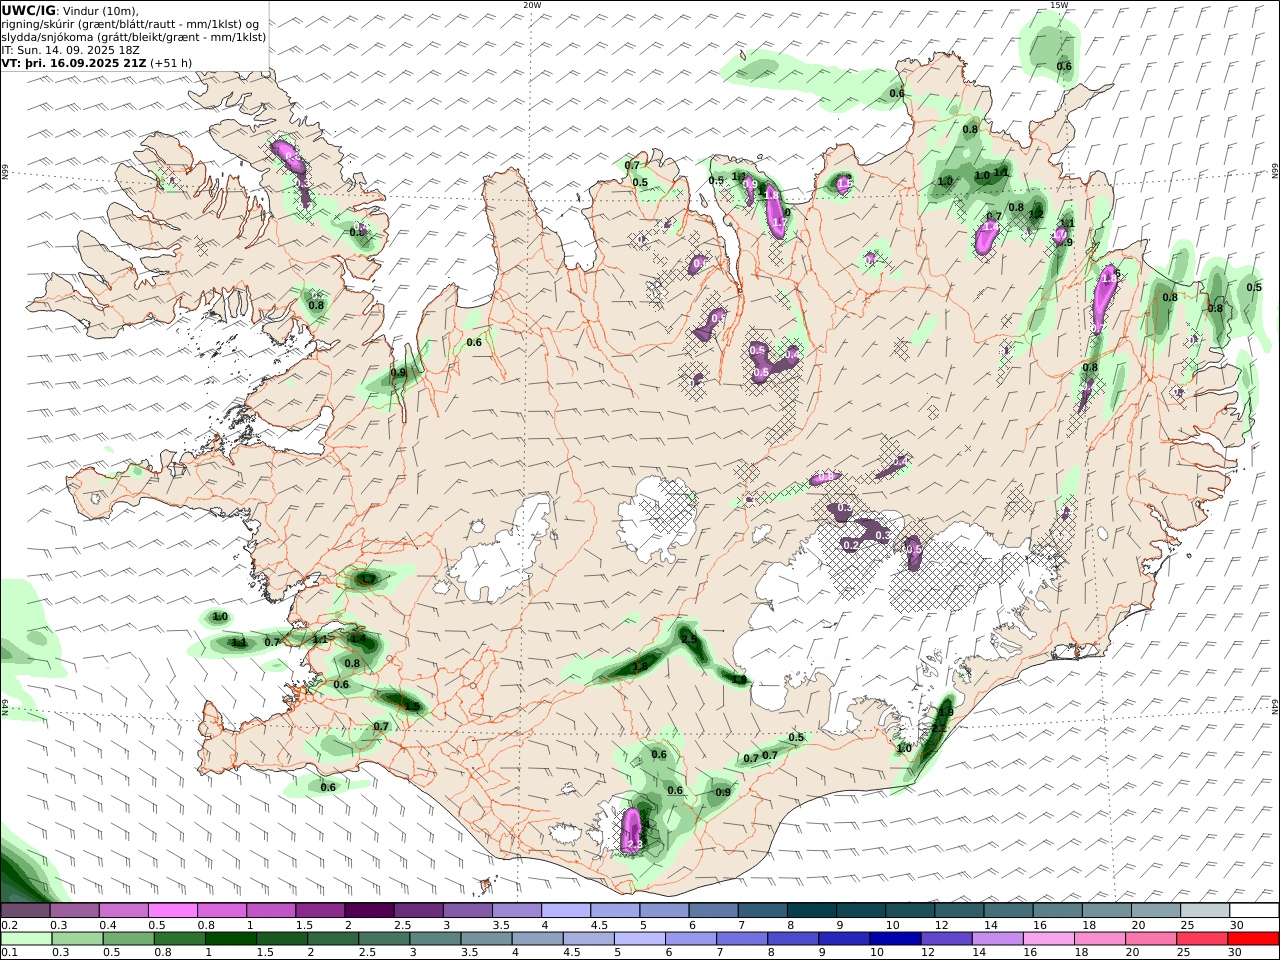
Task: Select the red-pink 25 swatch in rain scale
Action: (1201, 939)
